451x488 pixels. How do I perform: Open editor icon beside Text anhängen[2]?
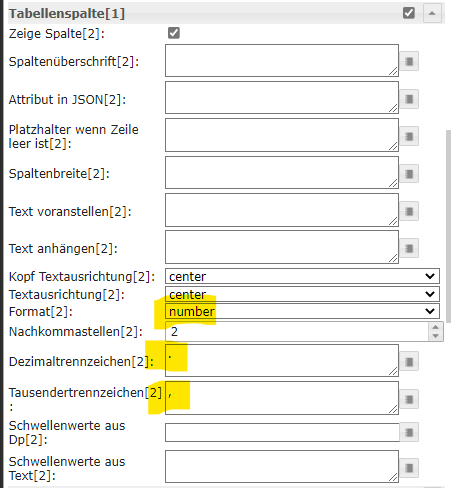click(x=409, y=249)
